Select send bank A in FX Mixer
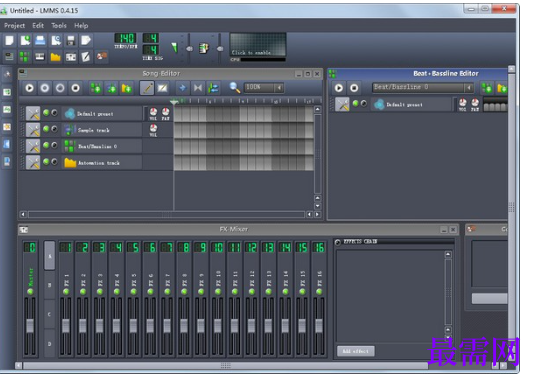The image size is (539, 383). pos(50,255)
